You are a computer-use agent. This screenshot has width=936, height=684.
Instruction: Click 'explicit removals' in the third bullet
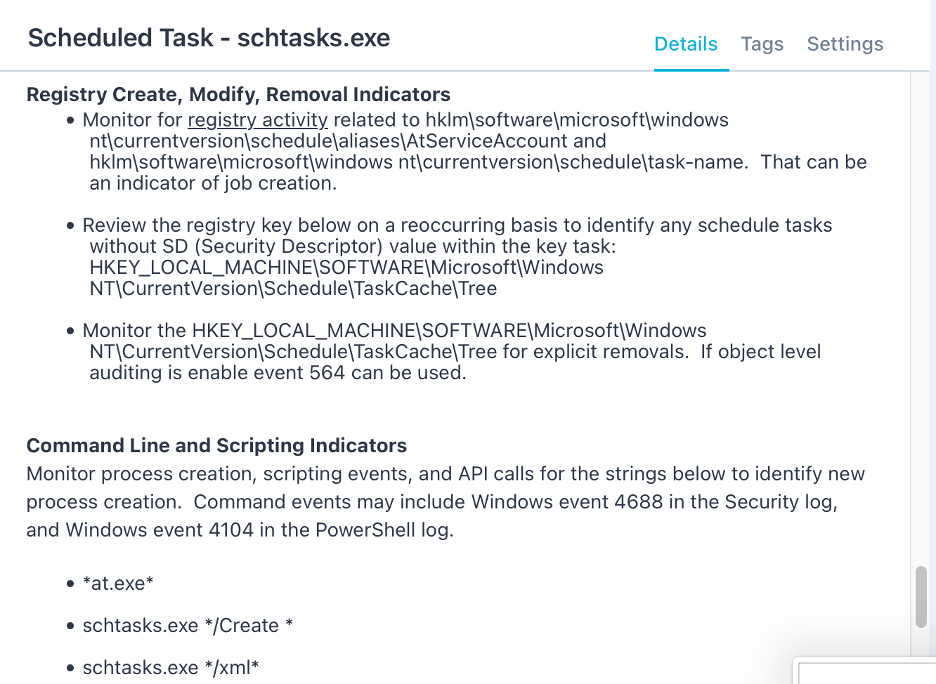pos(614,352)
